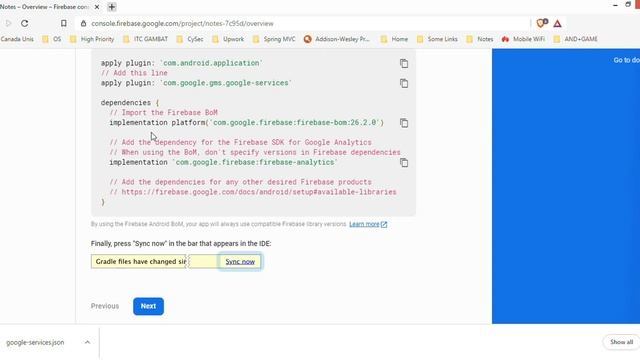Select the Notes Overview Firebase console tab

[x=44, y=7]
